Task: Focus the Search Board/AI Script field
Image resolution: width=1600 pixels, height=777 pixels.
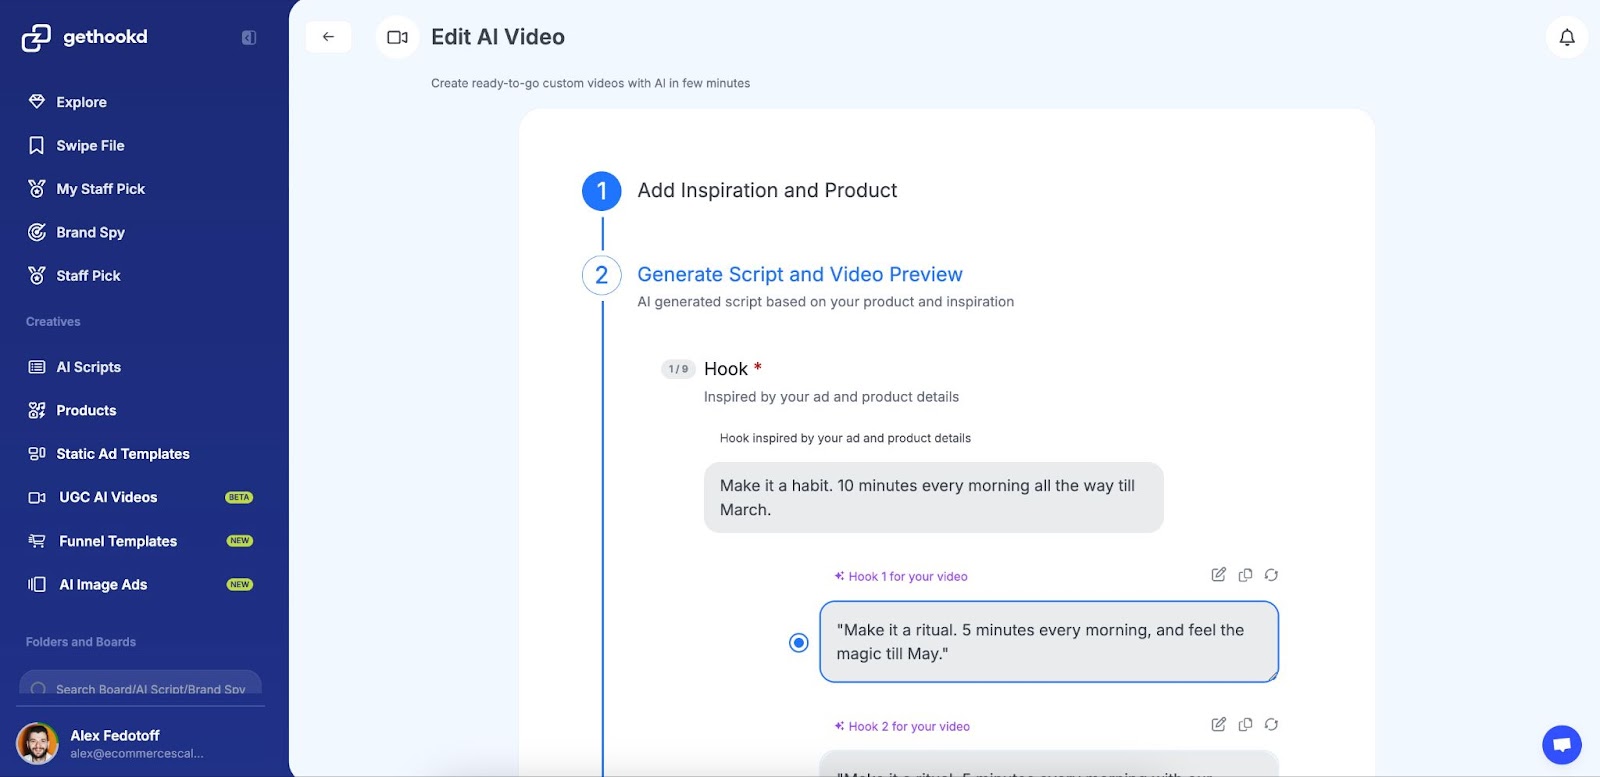Action: (150, 688)
